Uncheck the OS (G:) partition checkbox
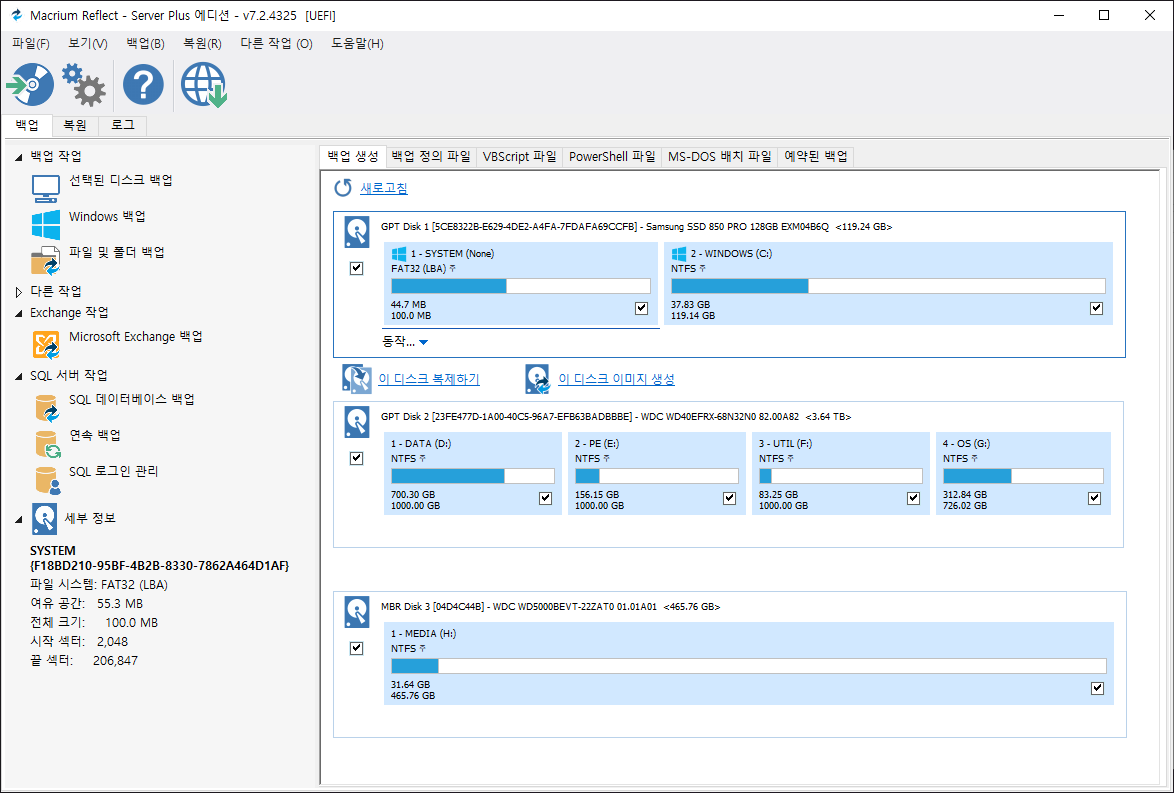 click(1095, 498)
